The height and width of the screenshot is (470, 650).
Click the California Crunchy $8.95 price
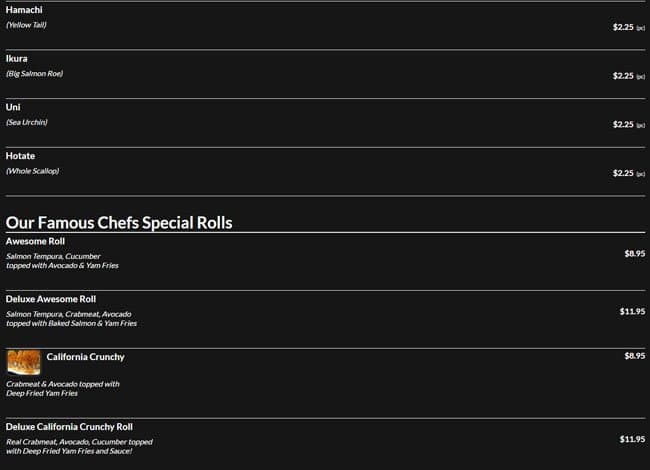point(634,356)
